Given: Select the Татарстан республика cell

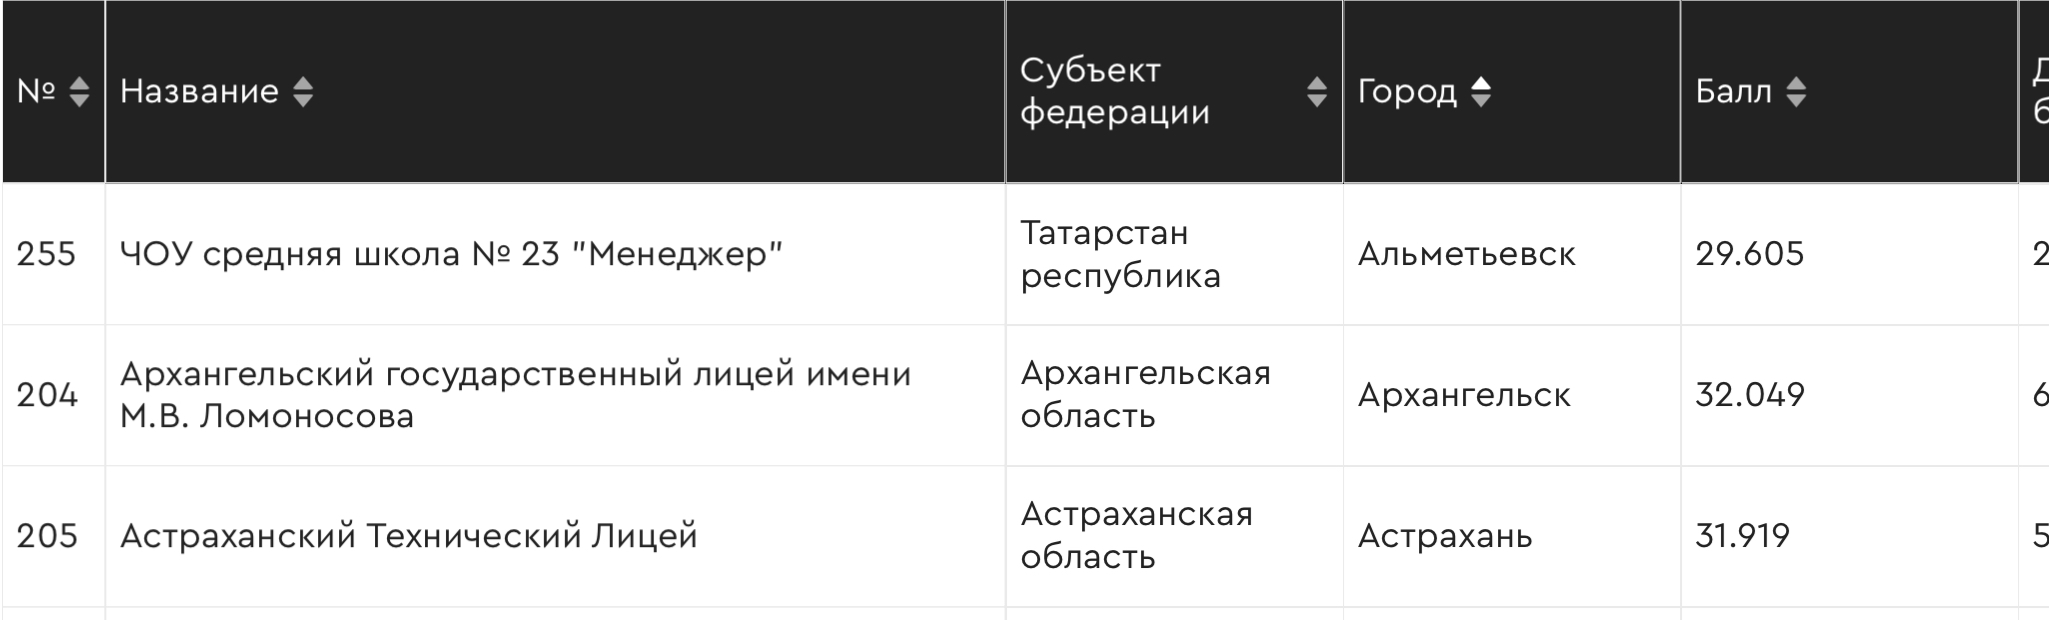Looking at the screenshot, I should [x=1120, y=254].
